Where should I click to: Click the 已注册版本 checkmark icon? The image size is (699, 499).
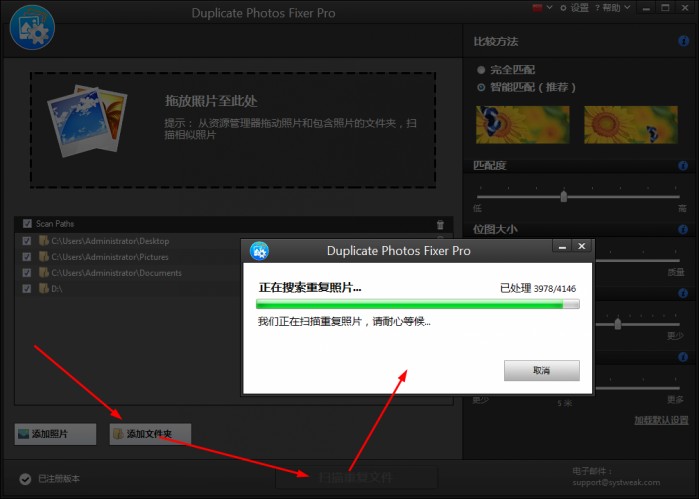click(25, 479)
